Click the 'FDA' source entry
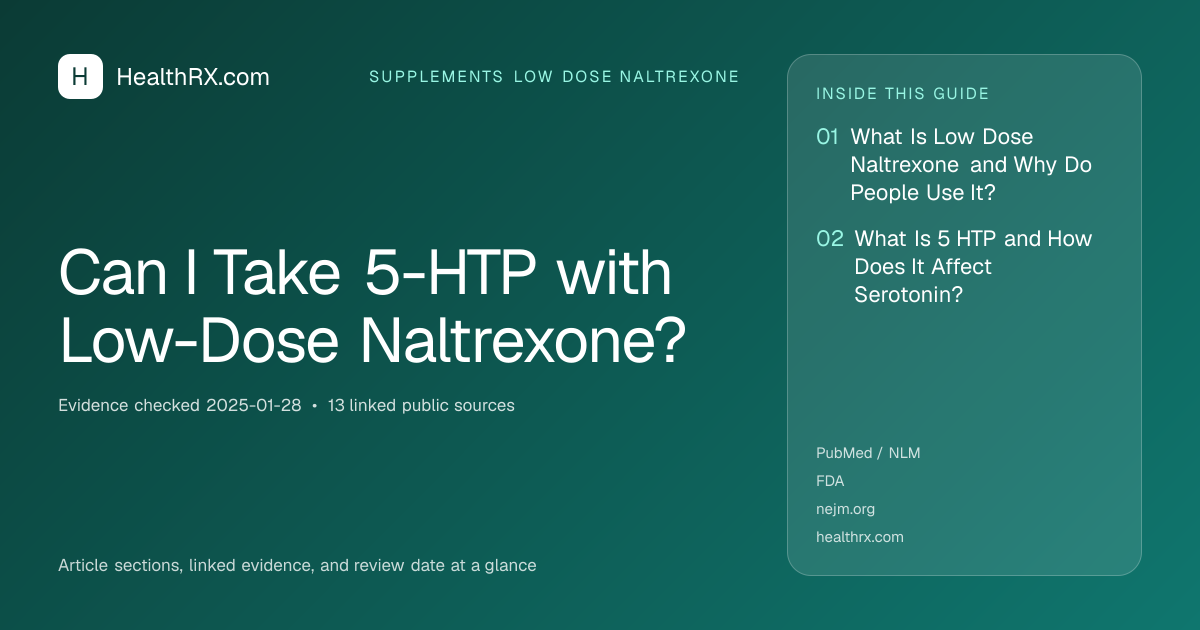 pyautogui.click(x=830, y=481)
